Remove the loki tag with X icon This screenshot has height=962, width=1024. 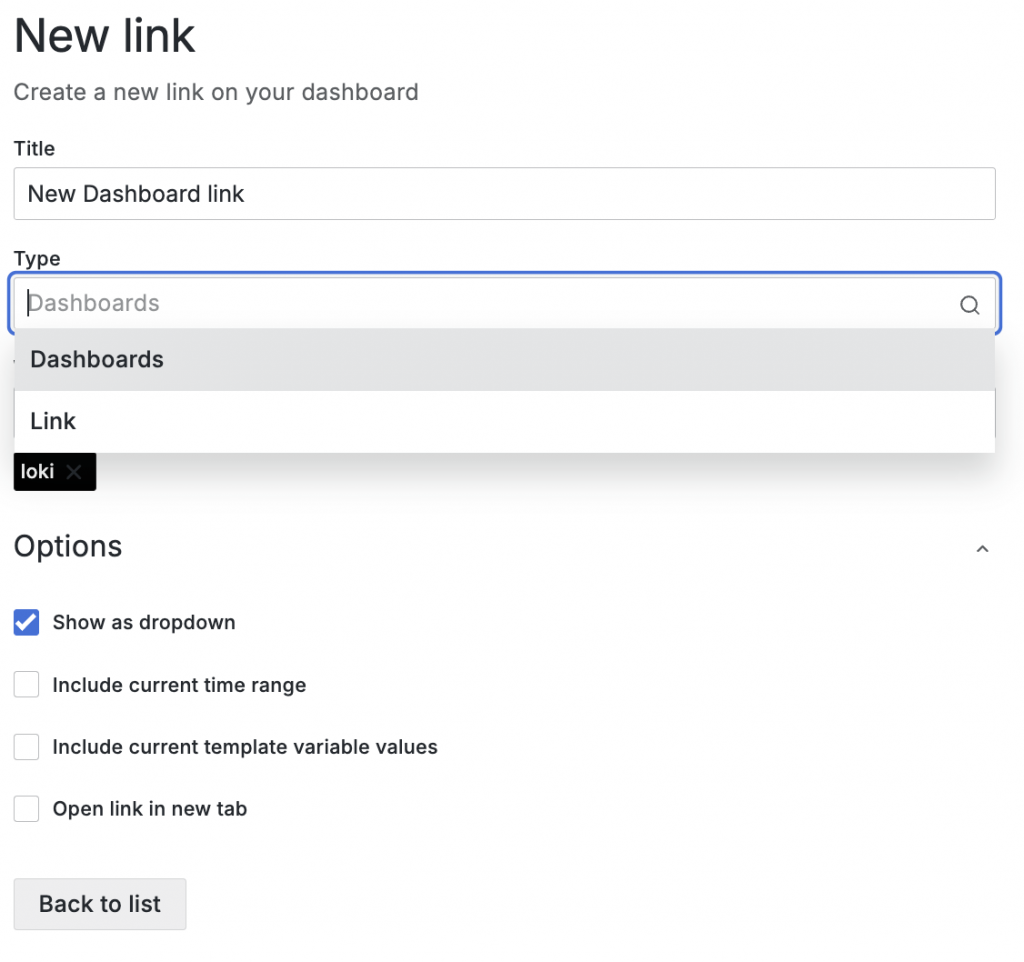[x=74, y=472]
